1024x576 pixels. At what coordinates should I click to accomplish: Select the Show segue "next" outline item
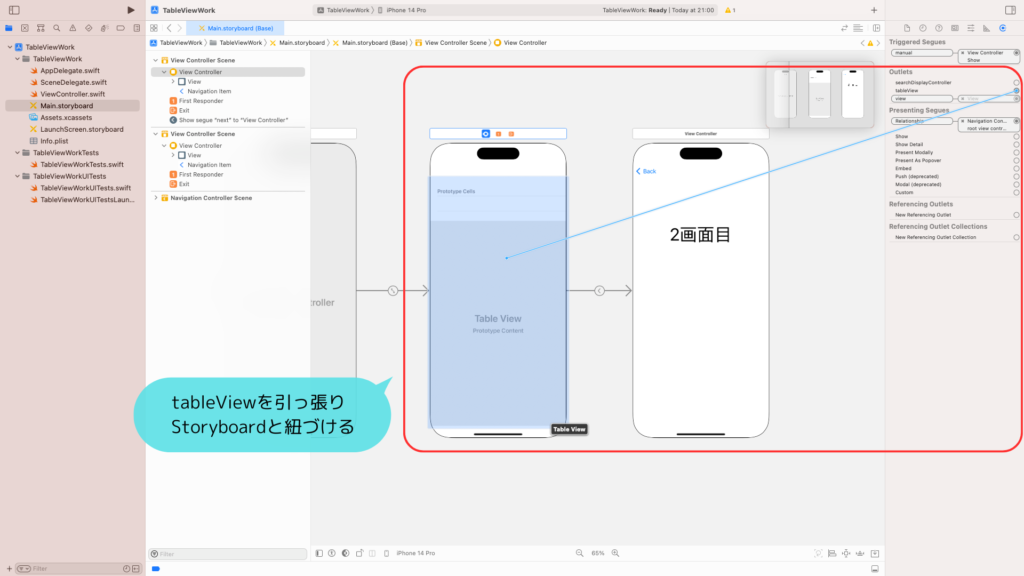point(229,120)
